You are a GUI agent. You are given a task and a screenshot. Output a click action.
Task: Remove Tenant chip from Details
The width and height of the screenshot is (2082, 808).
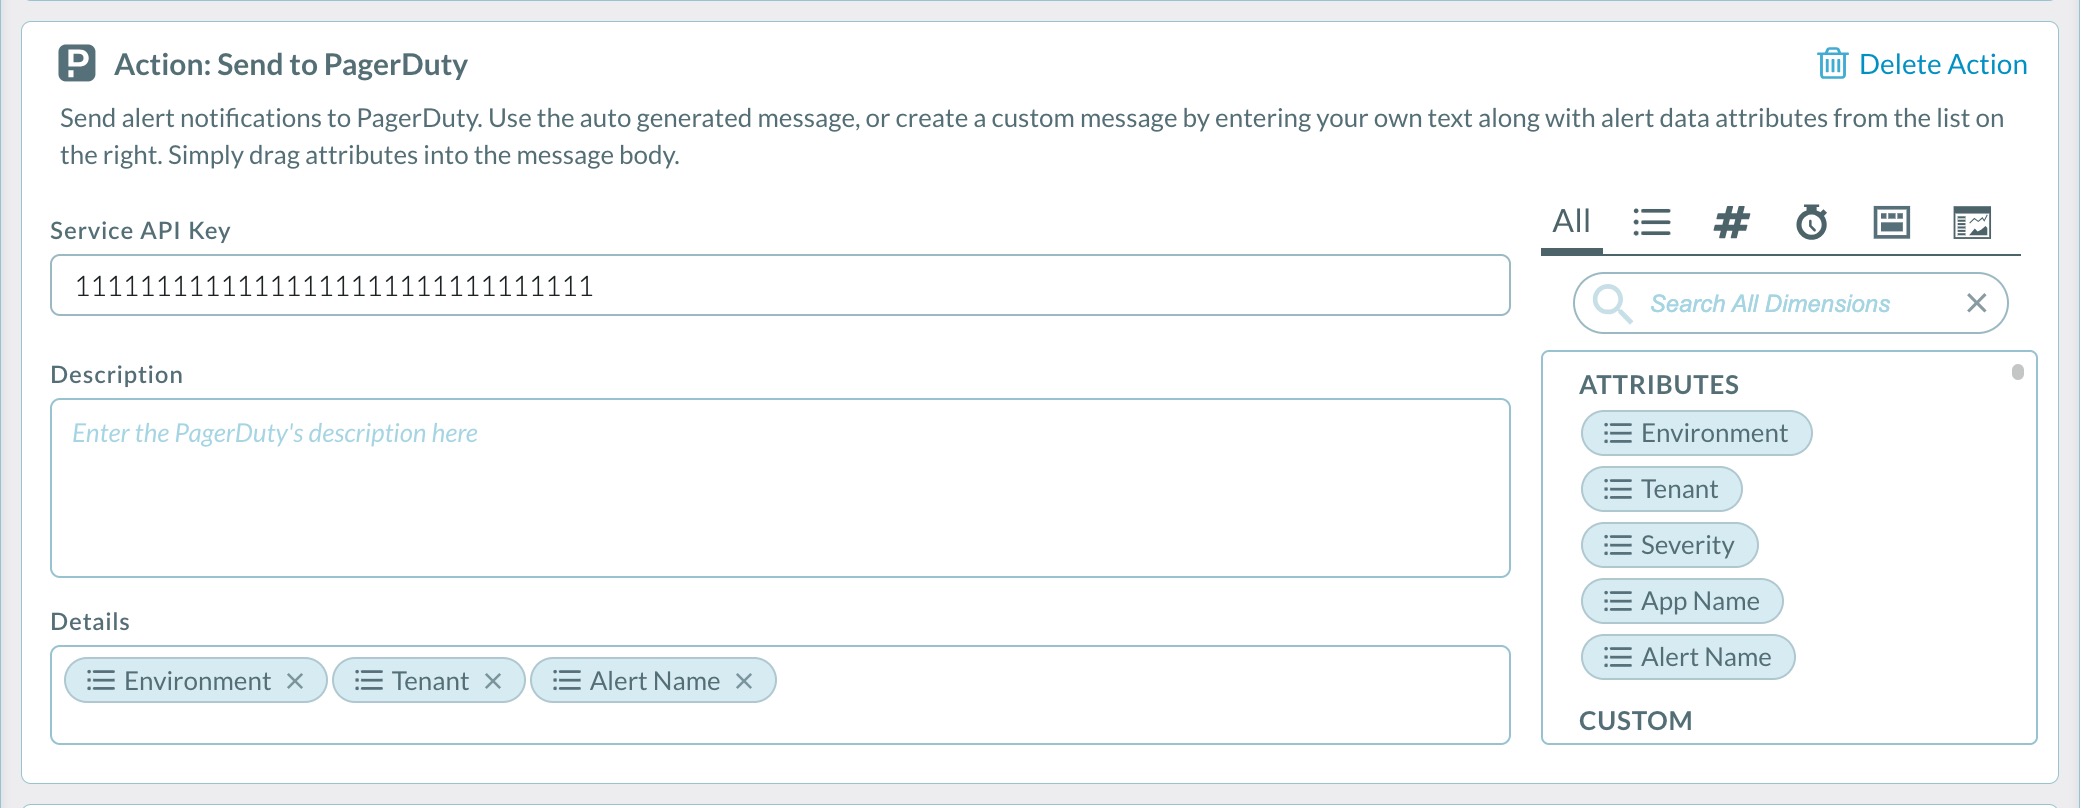pyautogui.click(x=493, y=681)
